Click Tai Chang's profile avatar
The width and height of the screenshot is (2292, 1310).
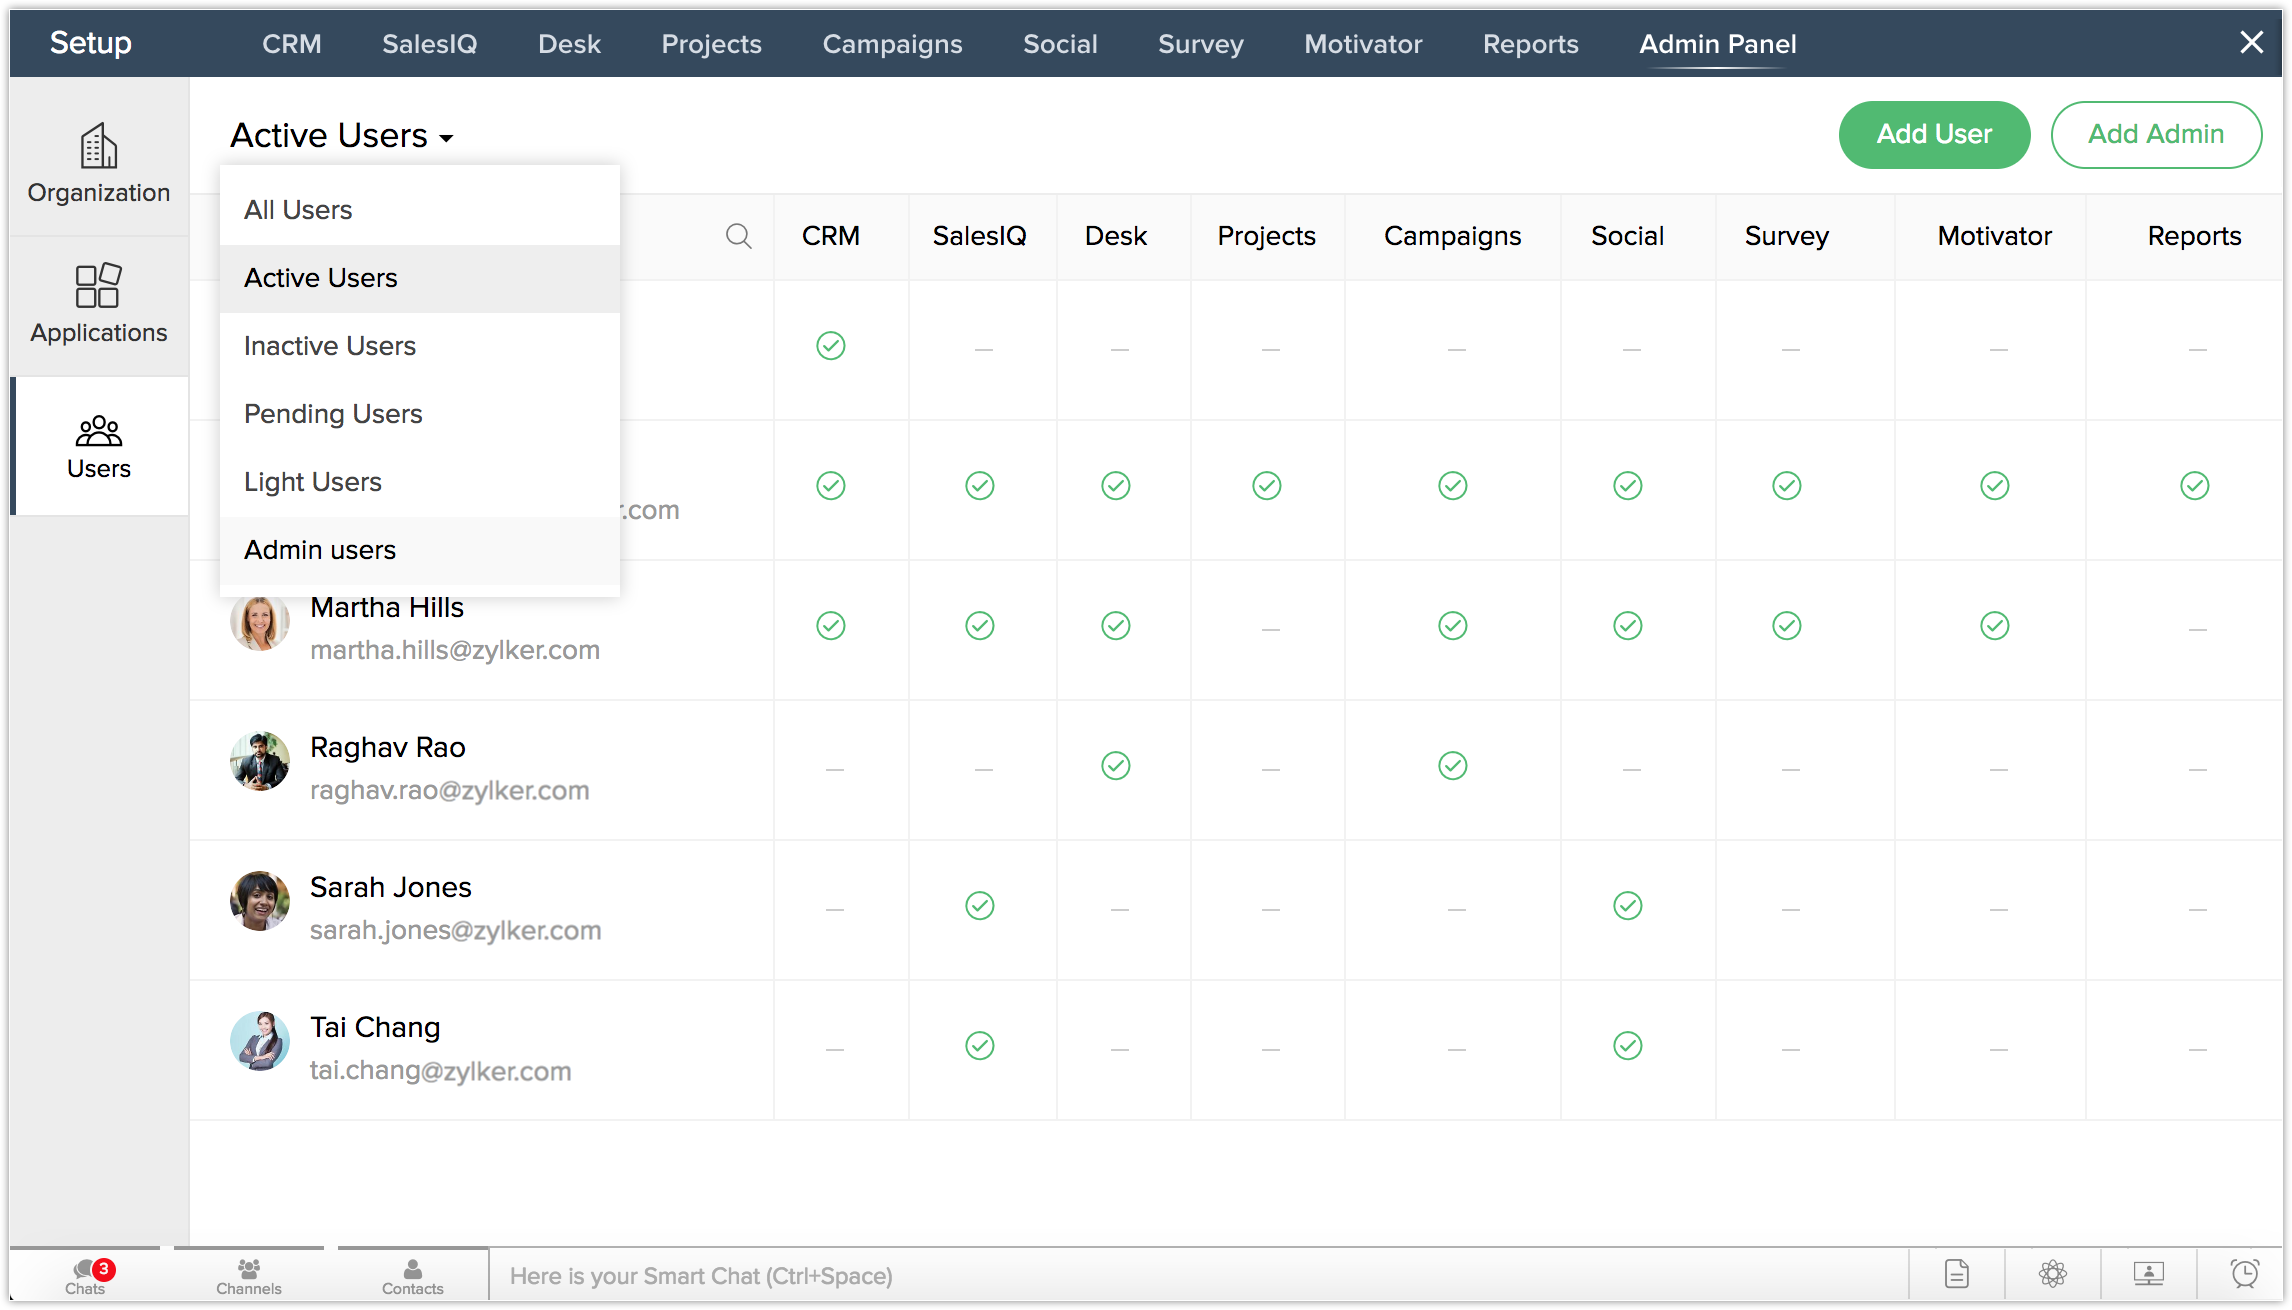[x=260, y=1041]
